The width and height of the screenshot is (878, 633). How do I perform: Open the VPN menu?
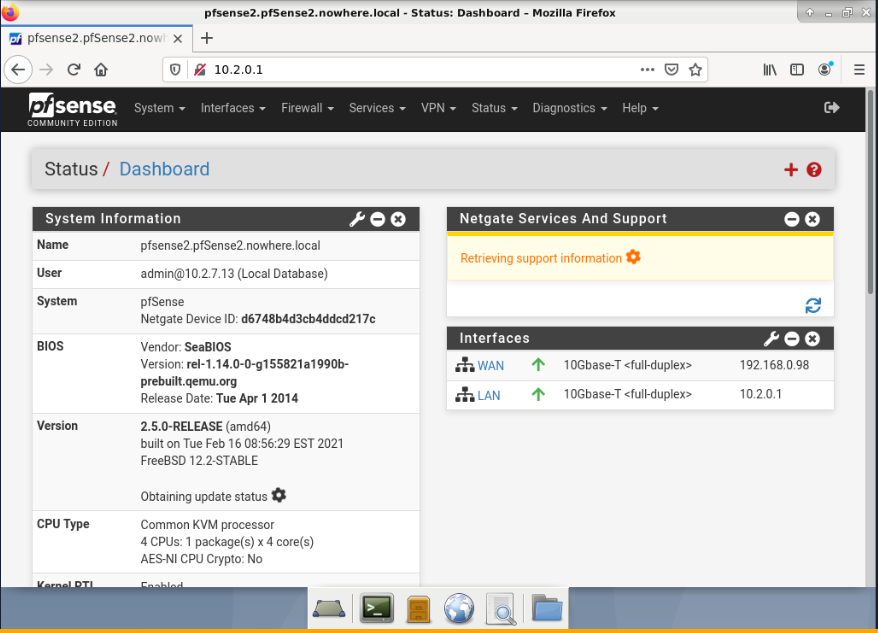click(438, 108)
